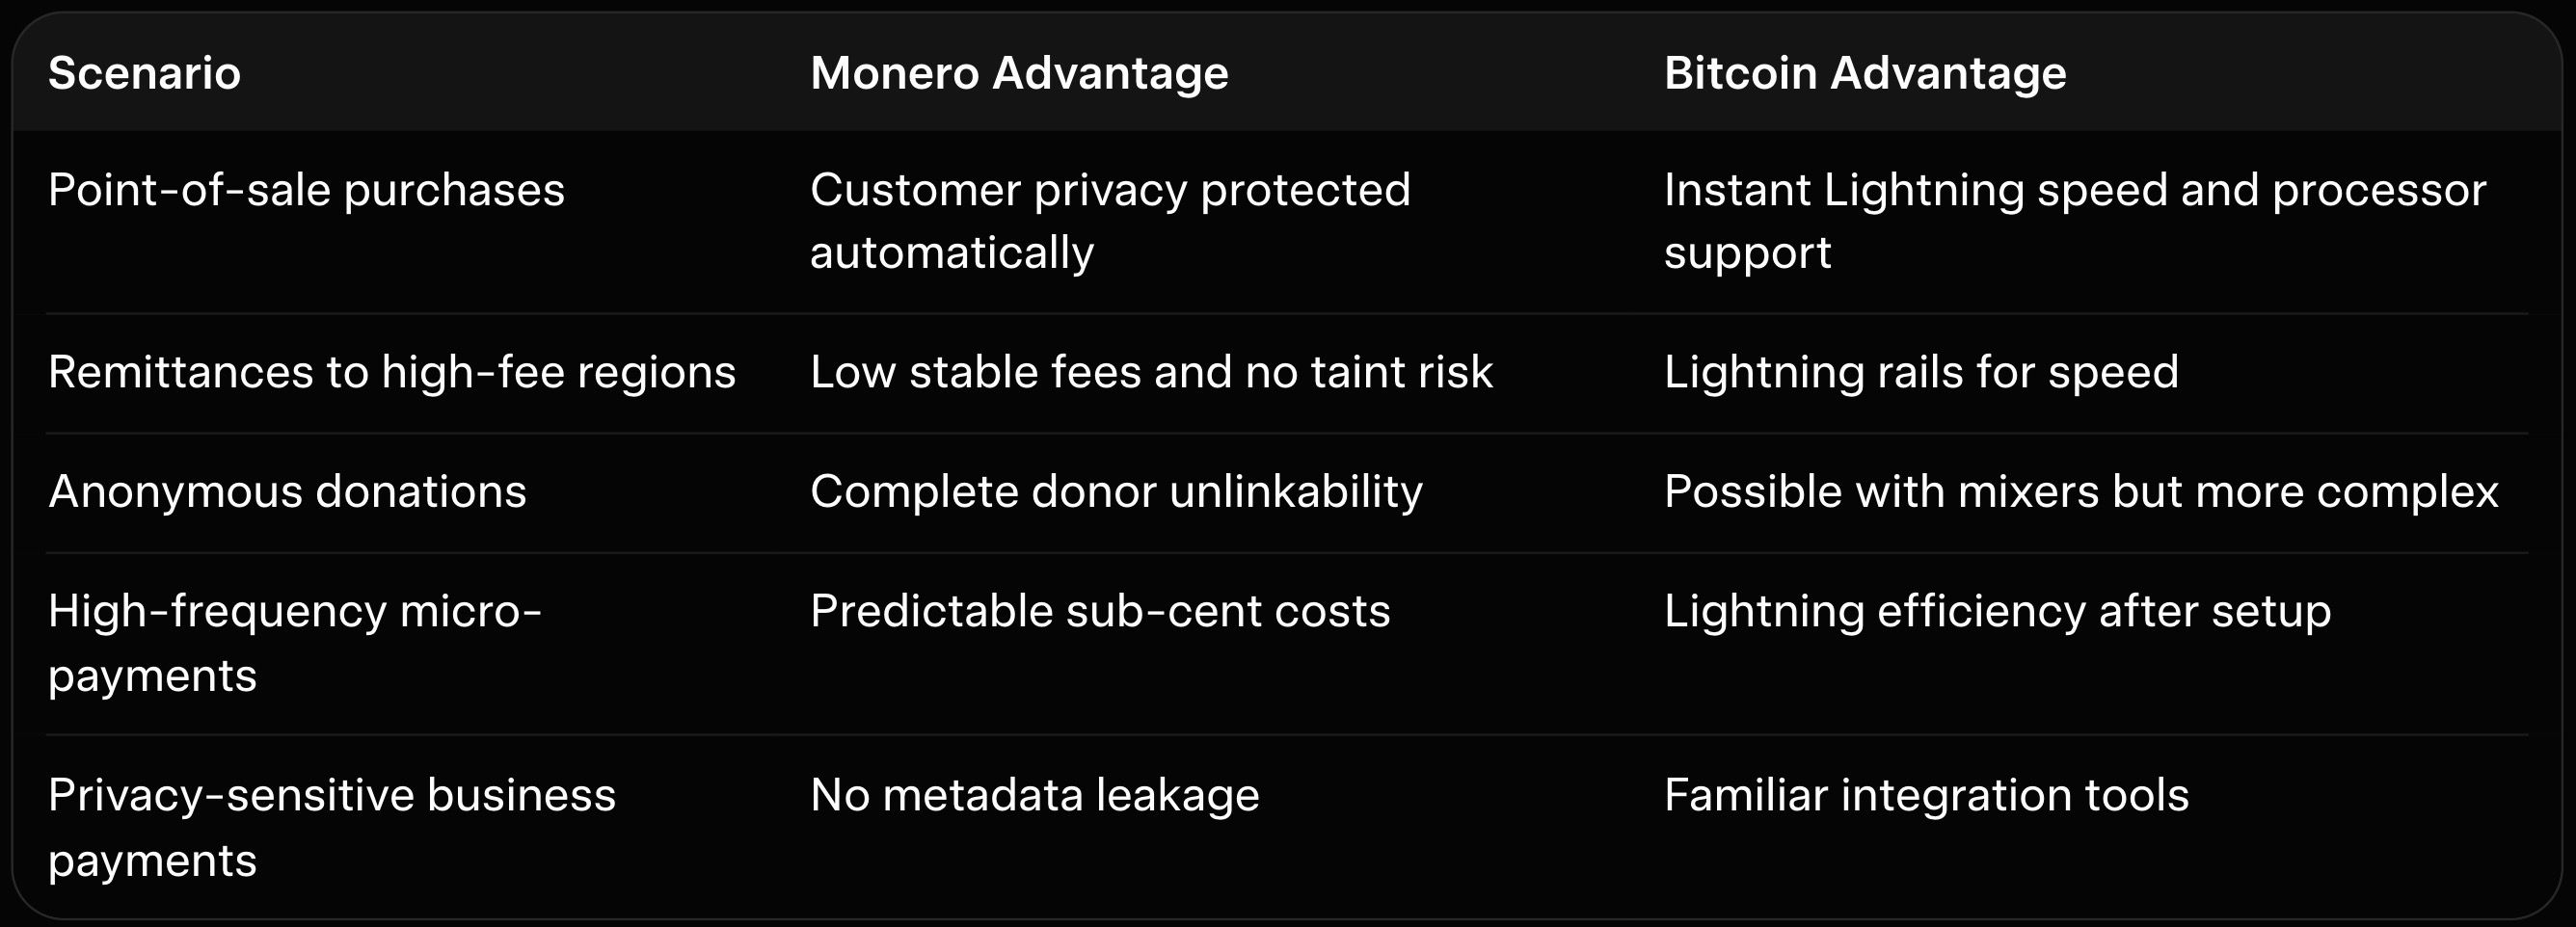
Task: Select the Predictable sub-cent costs cell
Action: click(1099, 611)
